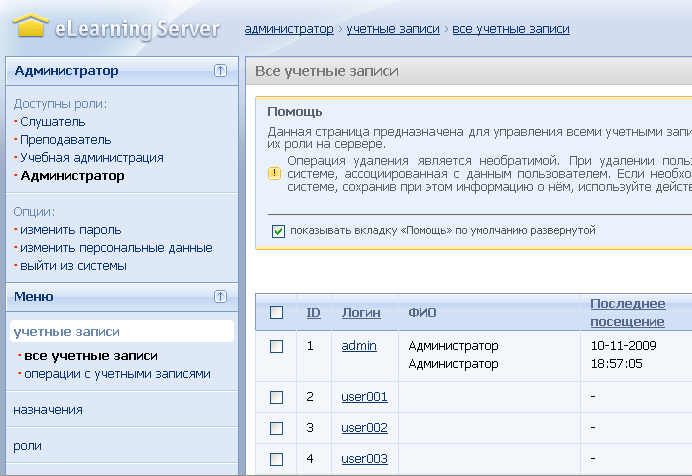Collapse the Меню panel with arrow icon
This screenshot has height=476, width=692.
point(220,296)
